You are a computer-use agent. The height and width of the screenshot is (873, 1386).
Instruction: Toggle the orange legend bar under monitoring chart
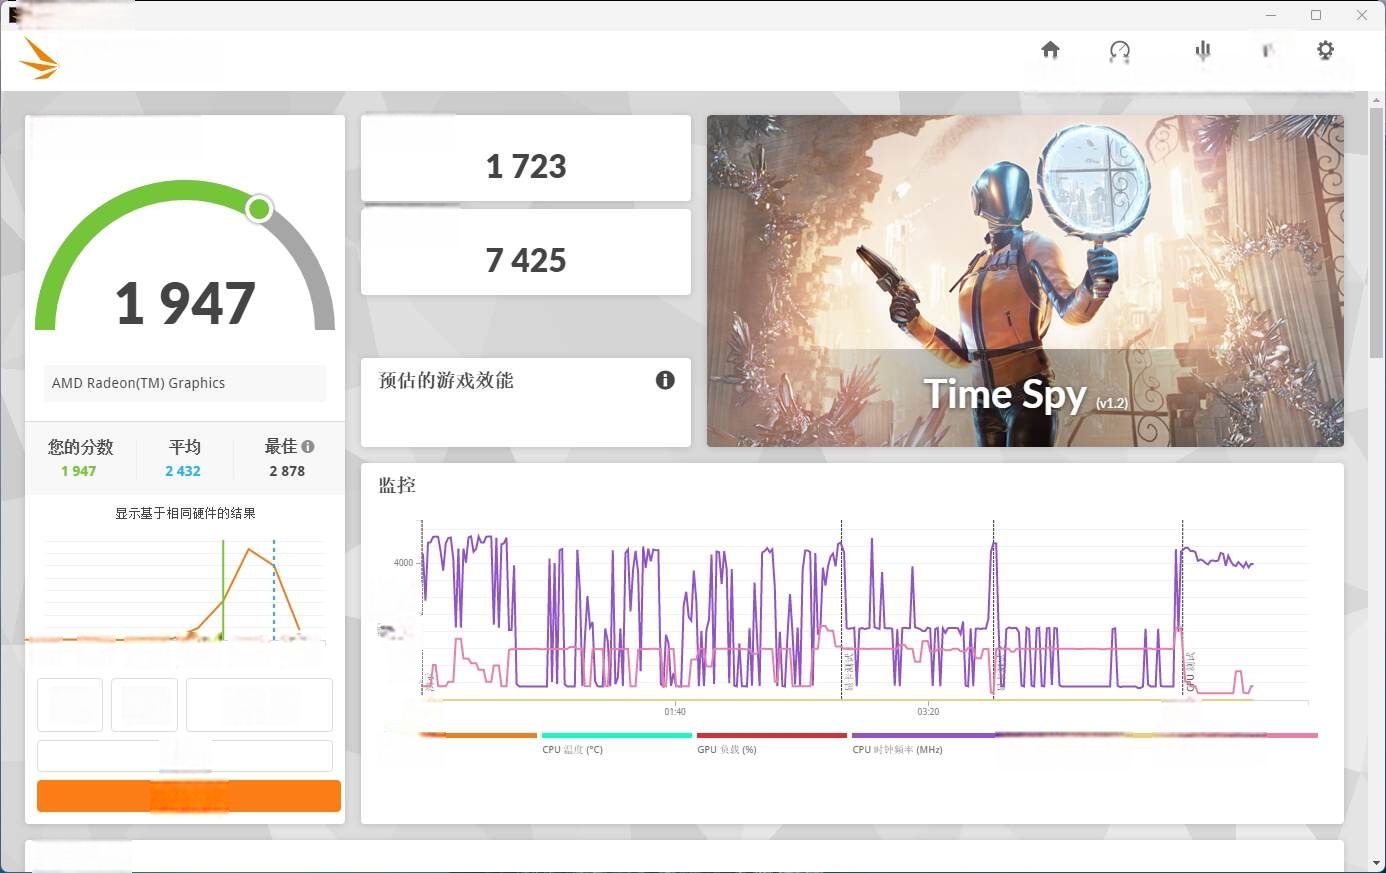pos(478,735)
